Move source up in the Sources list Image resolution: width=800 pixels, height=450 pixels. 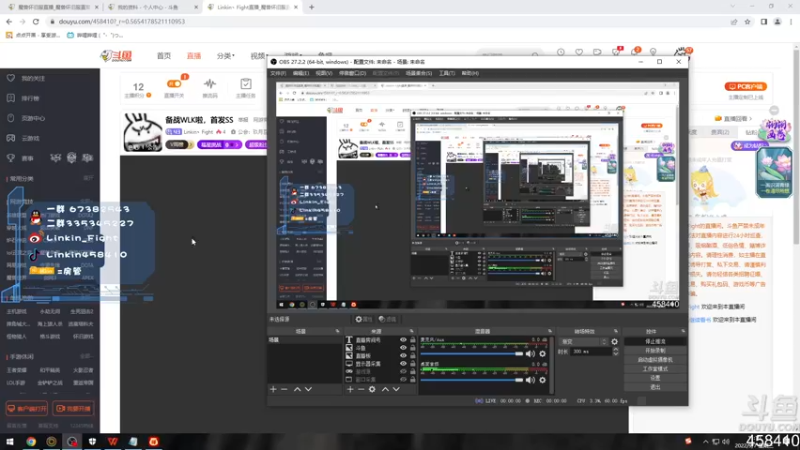coord(385,389)
